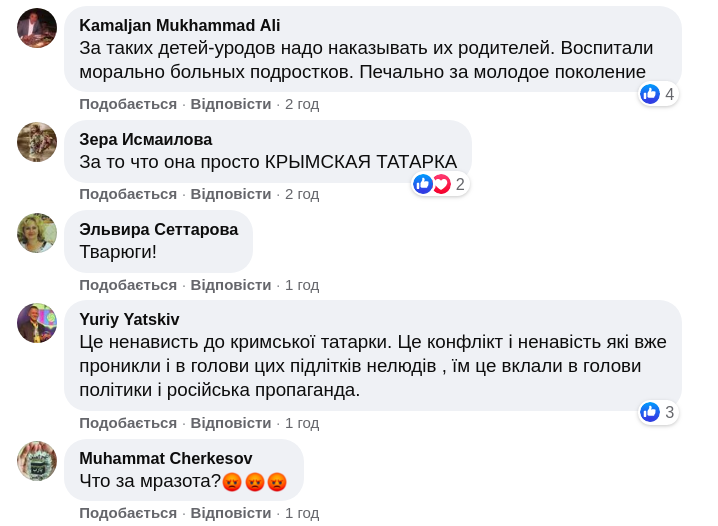Click the '2 год' timestamp on Kamaljan's comment
Screen dimensions: 718x526
point(302,104)
